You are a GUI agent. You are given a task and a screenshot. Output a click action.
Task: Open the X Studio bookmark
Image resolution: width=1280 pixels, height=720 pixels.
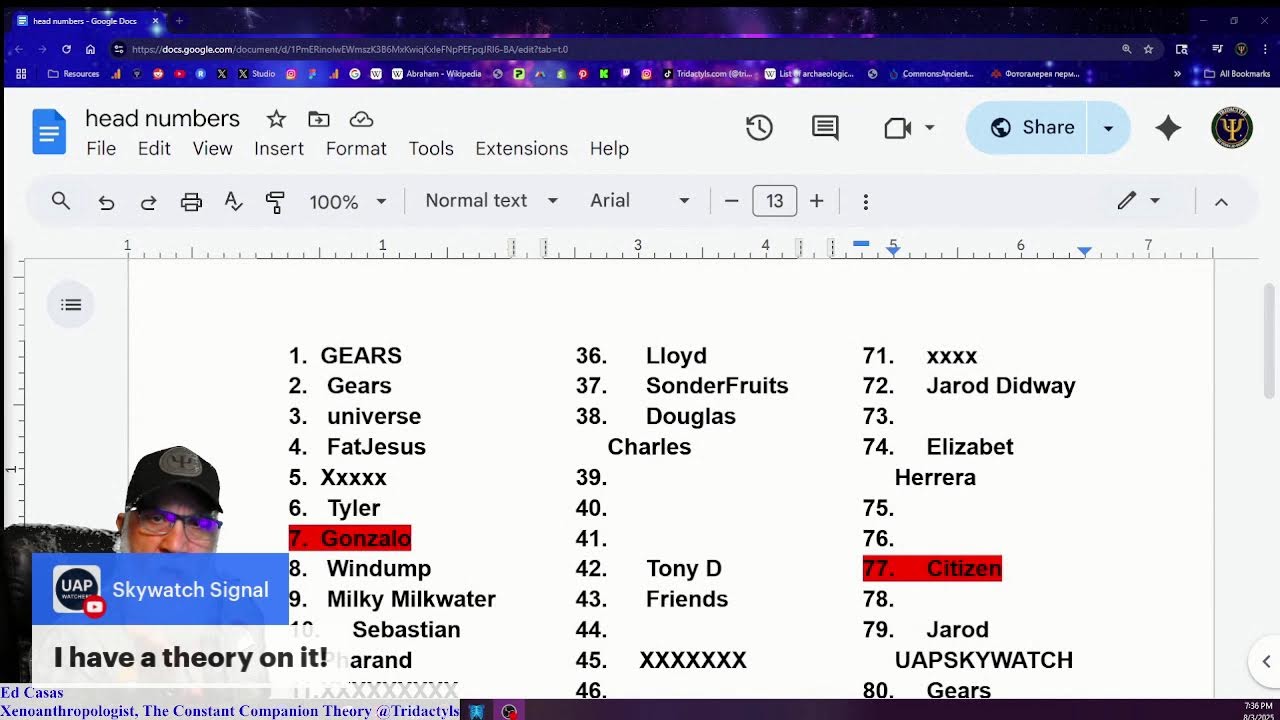(255, 74)
